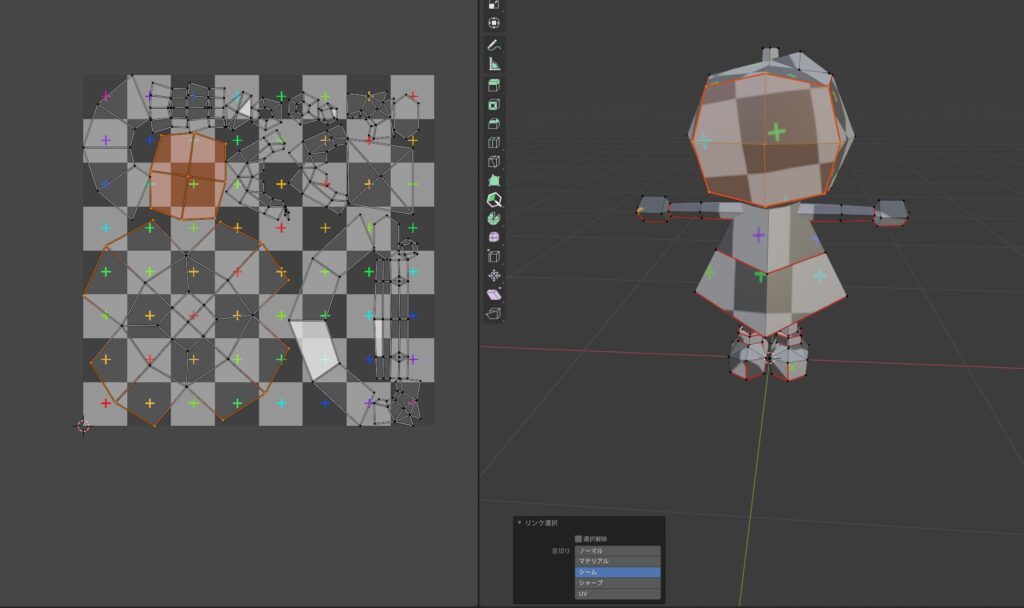Enable the 選択解除 checkbox

[x=579, y=537]
